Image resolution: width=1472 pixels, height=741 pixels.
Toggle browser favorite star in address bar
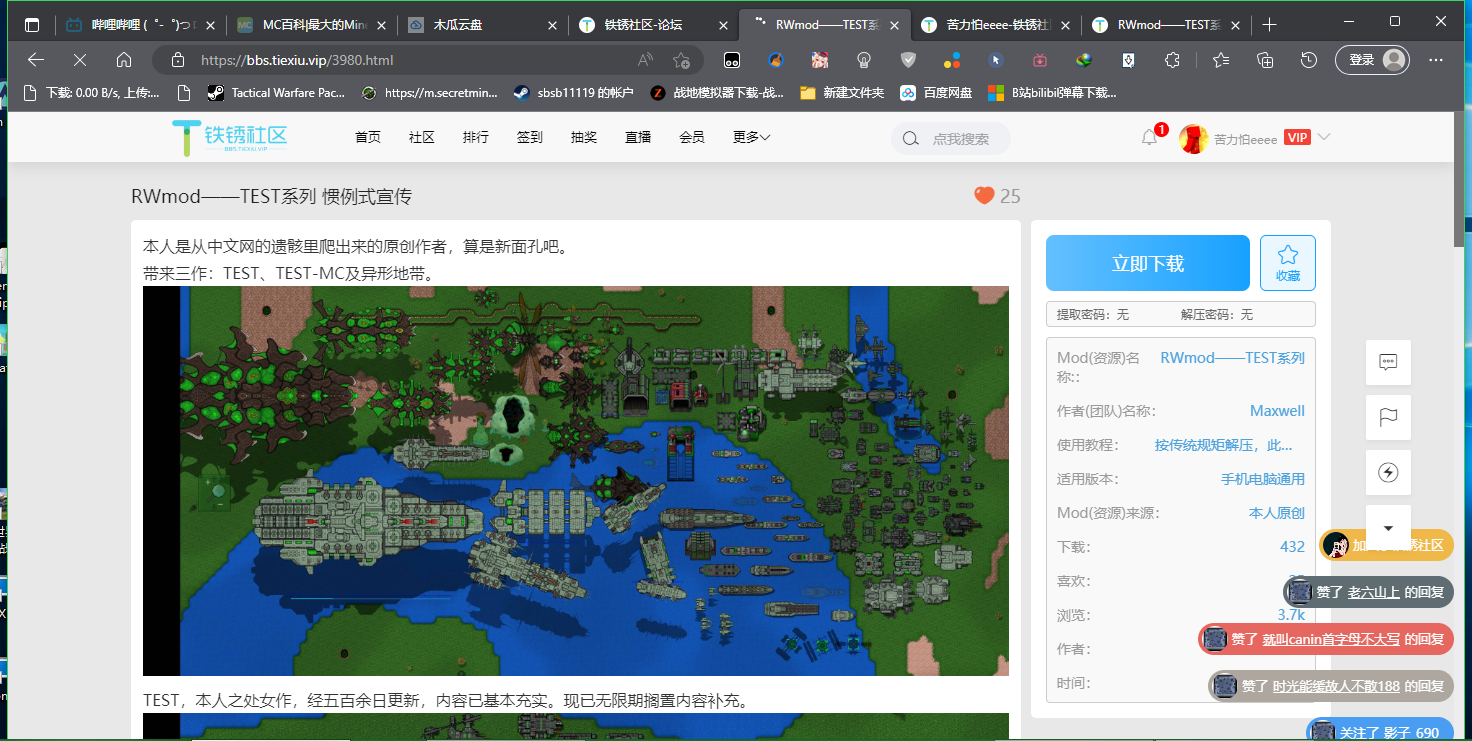681,60
